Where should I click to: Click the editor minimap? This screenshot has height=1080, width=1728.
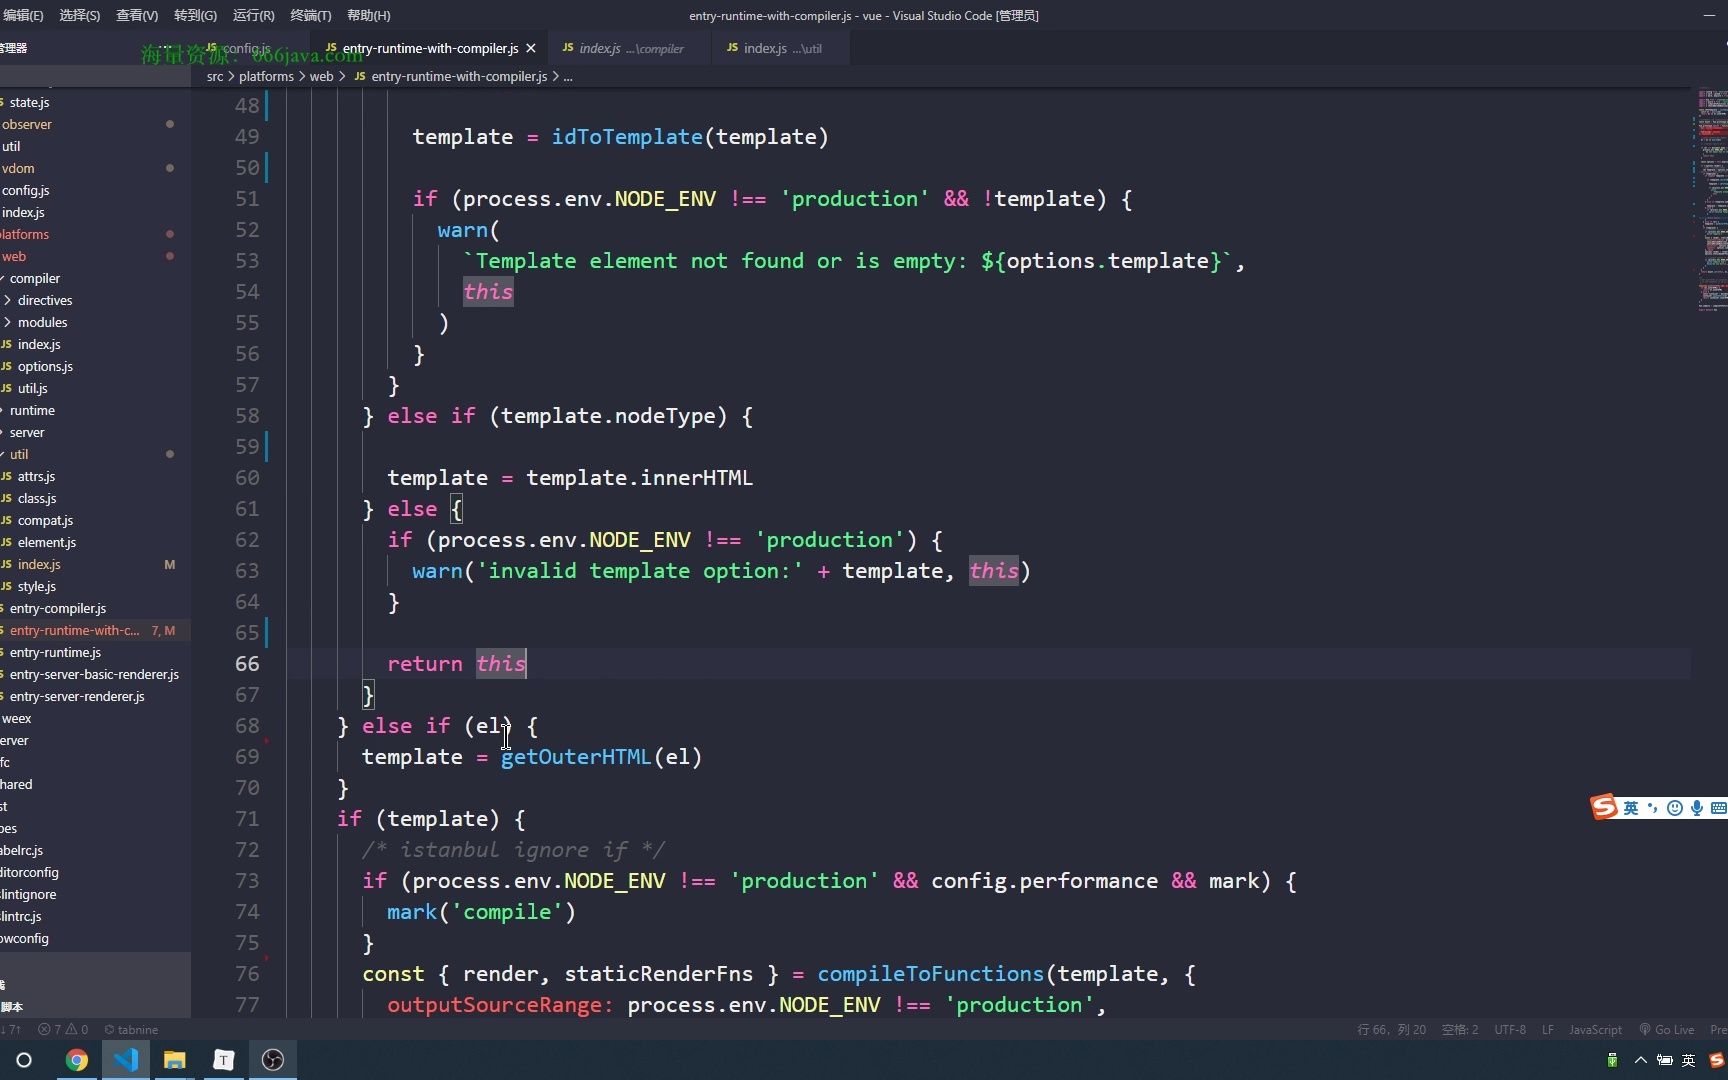tap(1710, 200)
